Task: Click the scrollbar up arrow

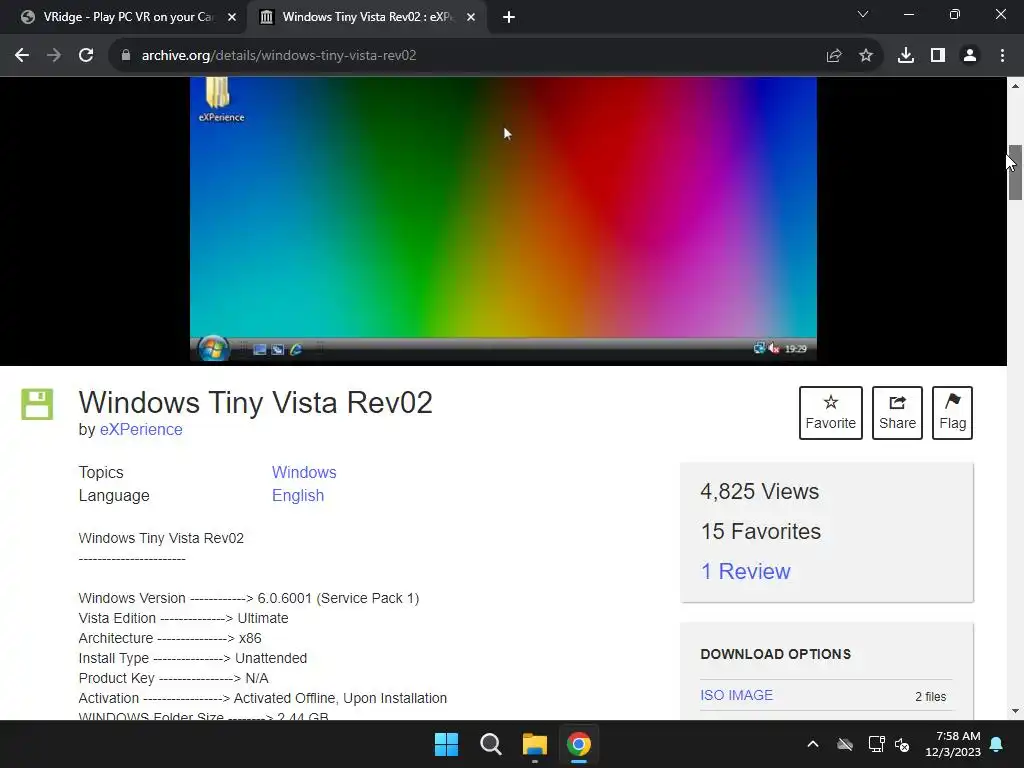Action: point(1015,86)
